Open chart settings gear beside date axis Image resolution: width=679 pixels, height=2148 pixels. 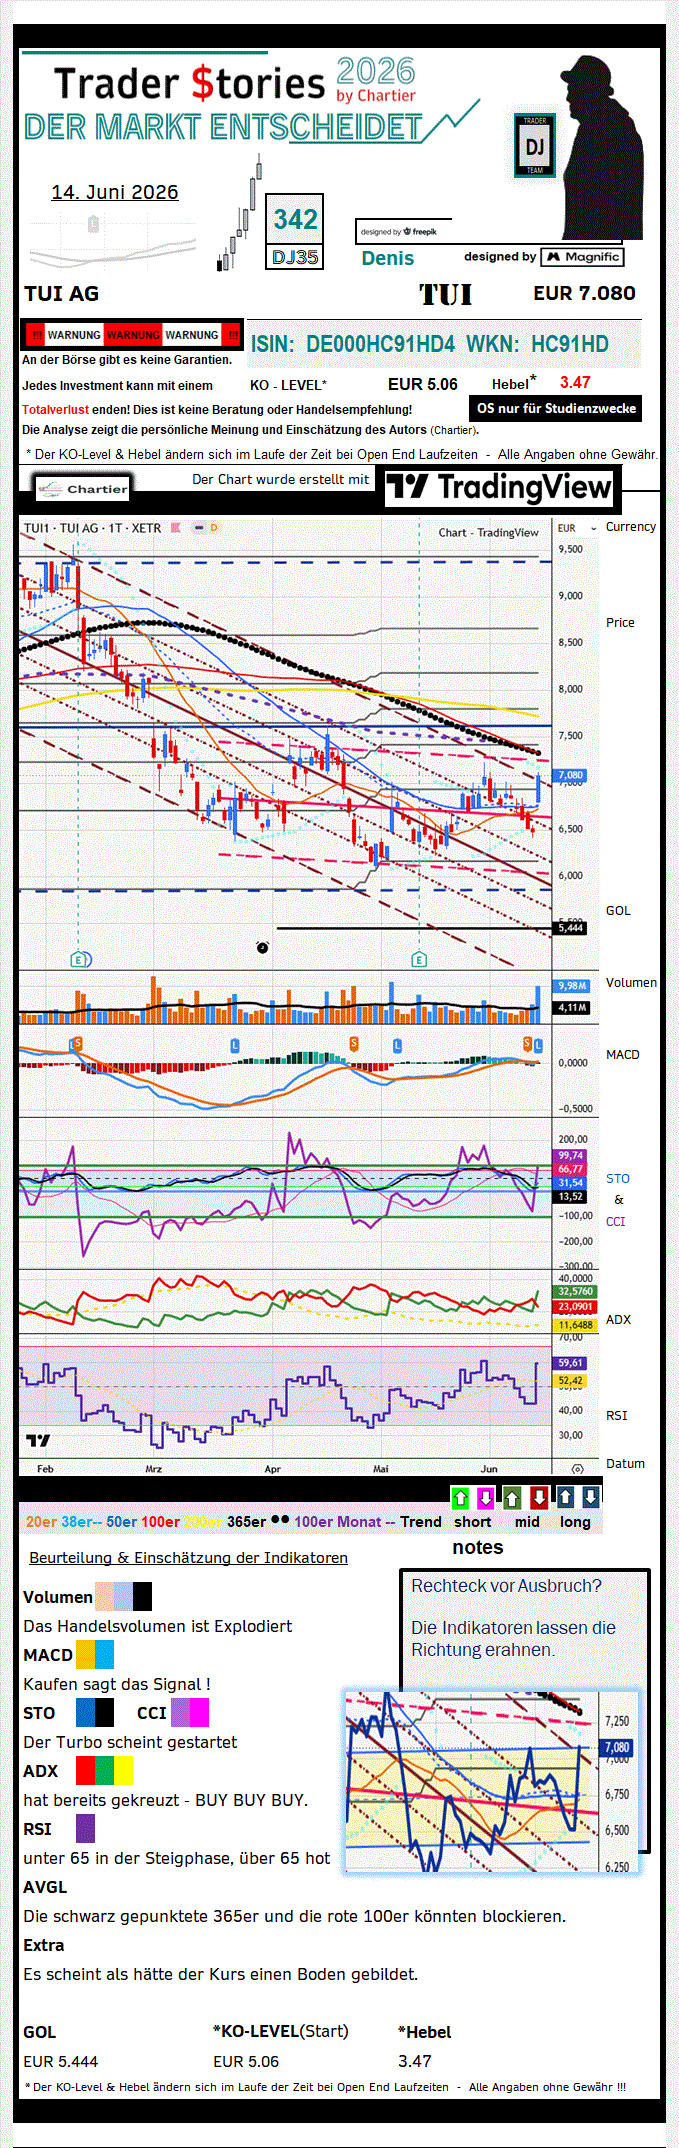coord(577,1469)
